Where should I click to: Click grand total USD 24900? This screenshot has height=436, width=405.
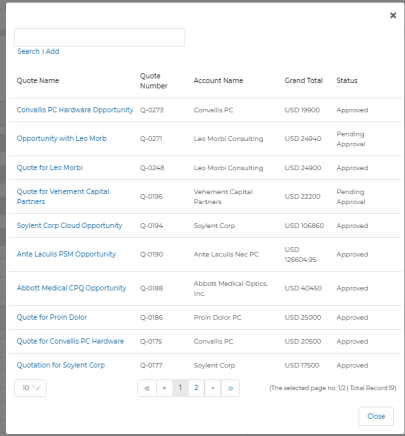coord(303,168)
